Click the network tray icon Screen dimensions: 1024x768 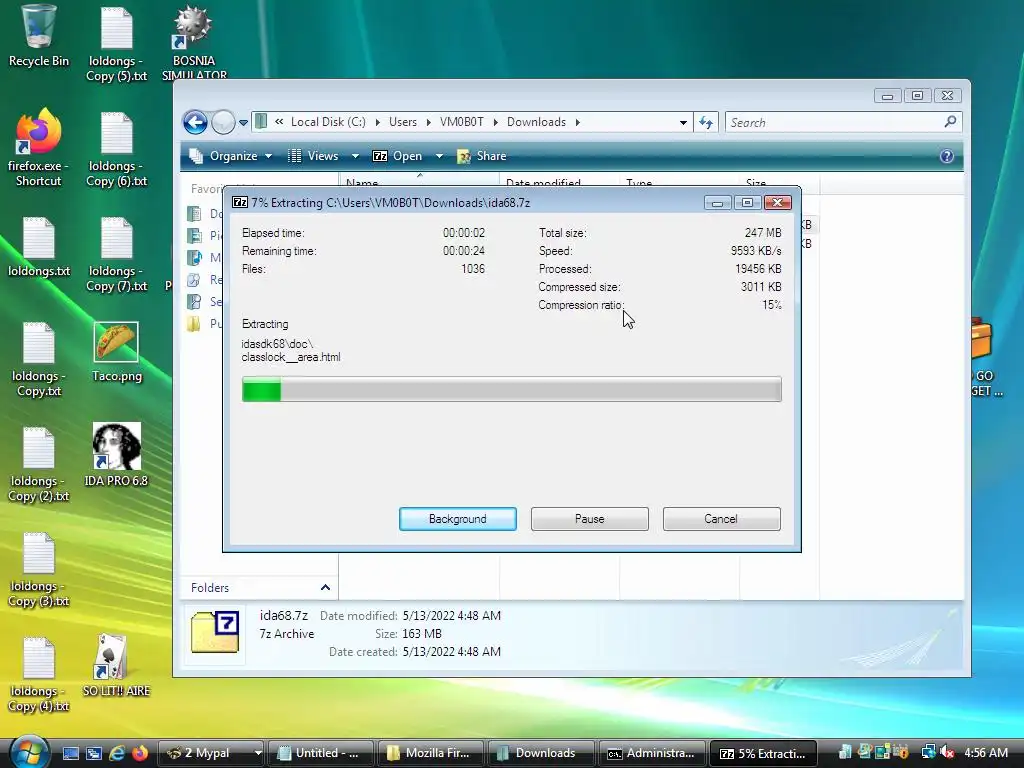click(x=928, y=753)
